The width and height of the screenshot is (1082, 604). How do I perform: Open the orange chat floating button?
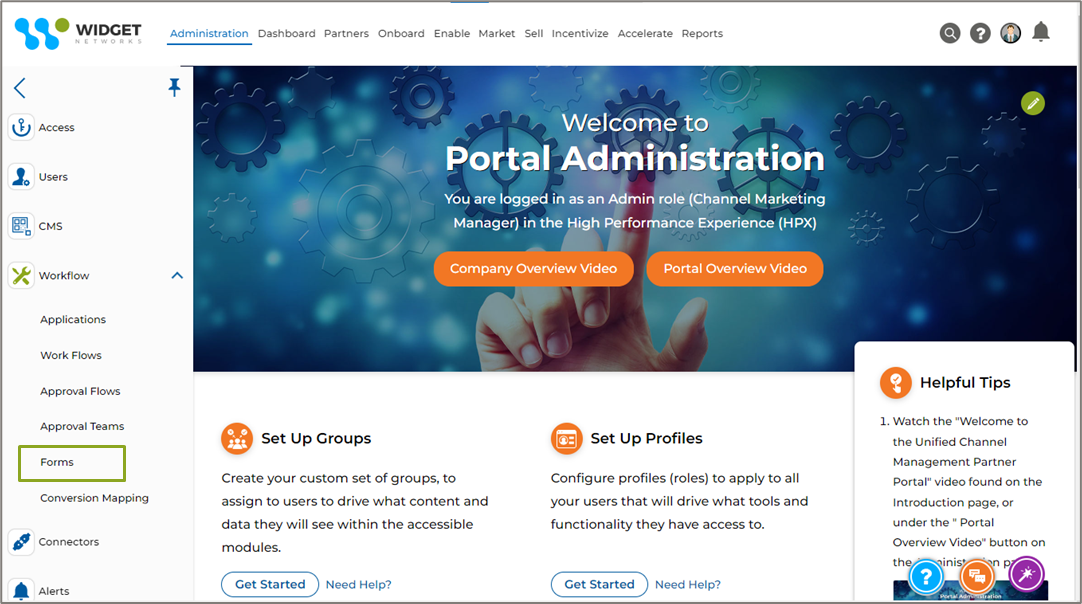(976, 576)
